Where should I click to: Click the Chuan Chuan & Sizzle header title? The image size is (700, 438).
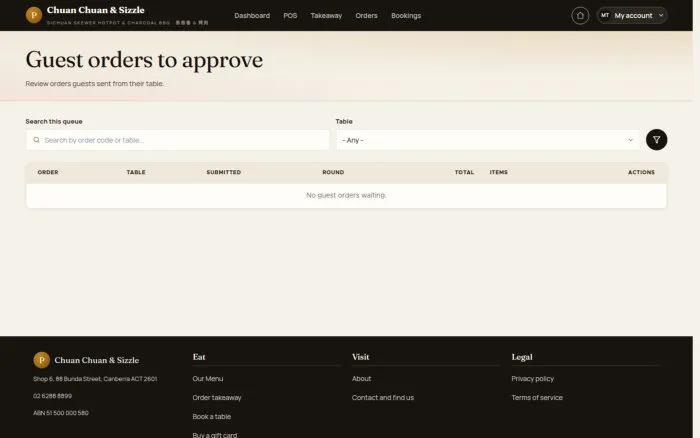pyautogui.click(x=96, y=10)
